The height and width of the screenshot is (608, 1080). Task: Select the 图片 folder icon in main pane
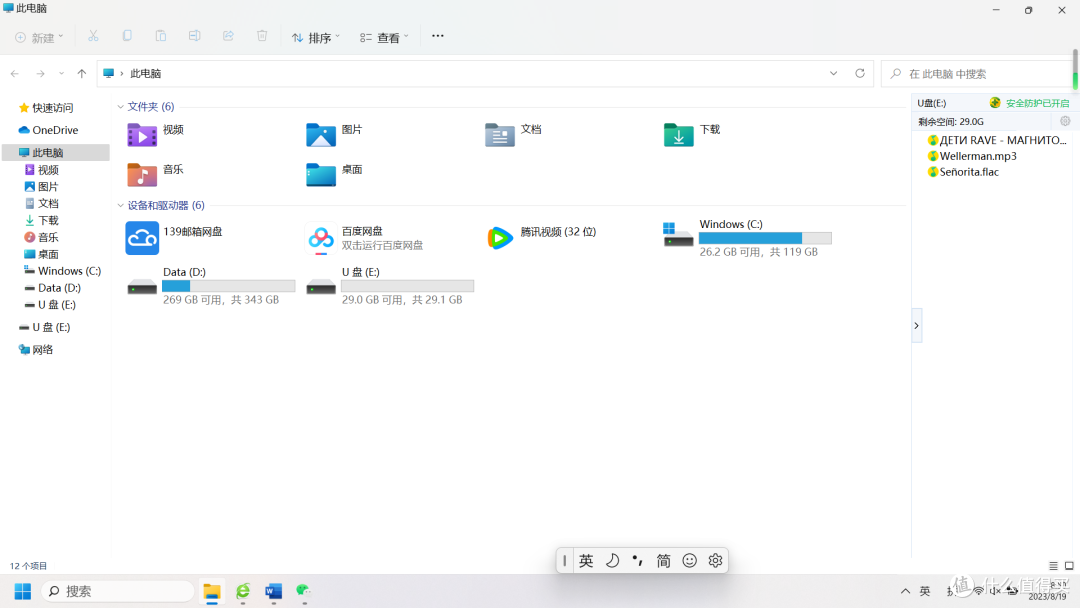pos(321,135)
